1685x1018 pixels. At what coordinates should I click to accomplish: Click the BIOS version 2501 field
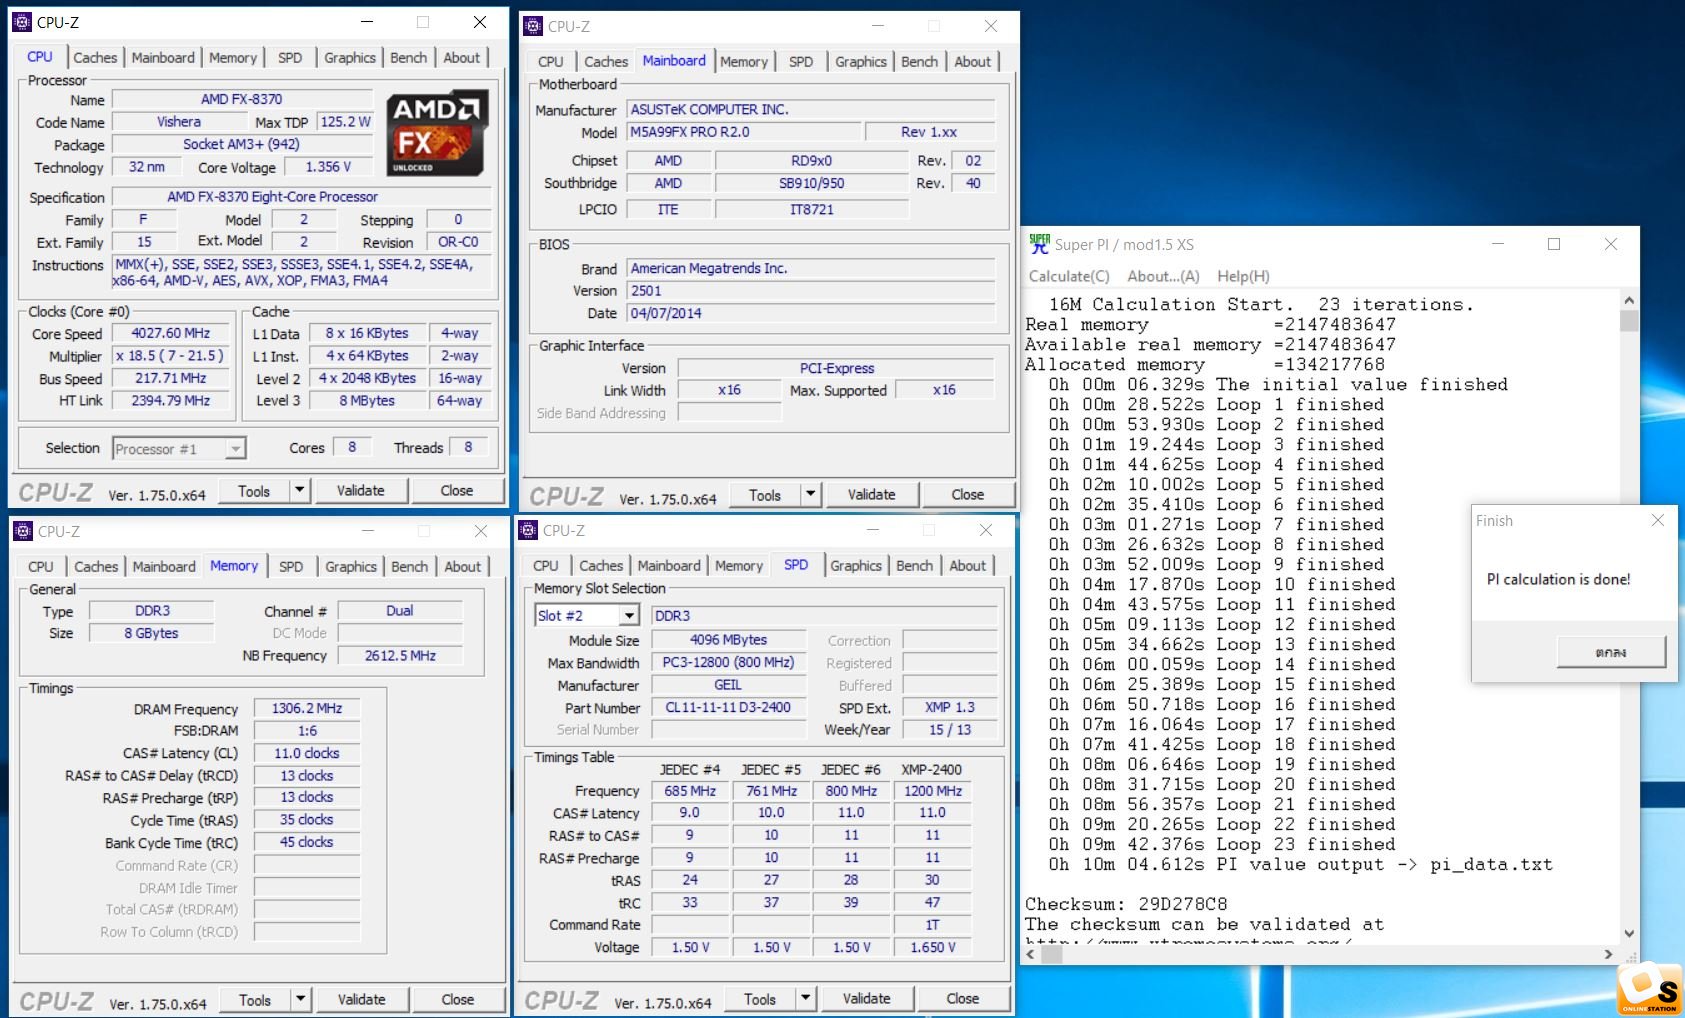tap(810, 291)
